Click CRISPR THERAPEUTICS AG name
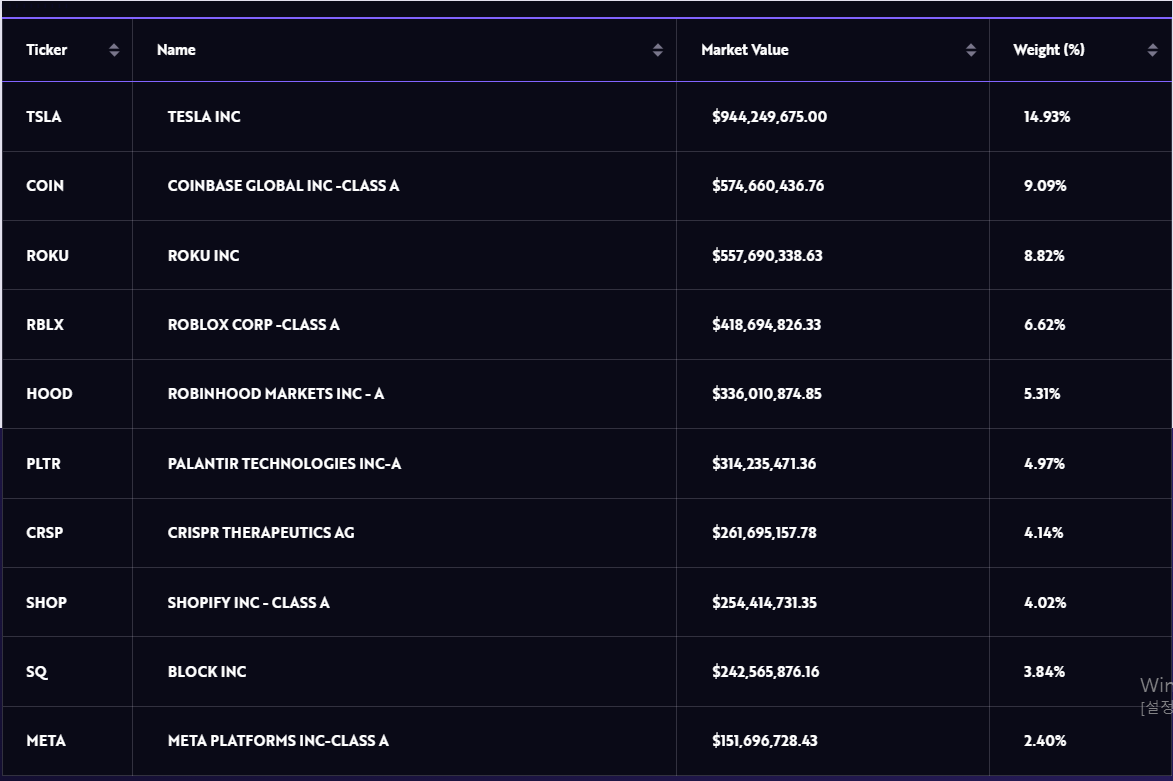 (261, 533)
